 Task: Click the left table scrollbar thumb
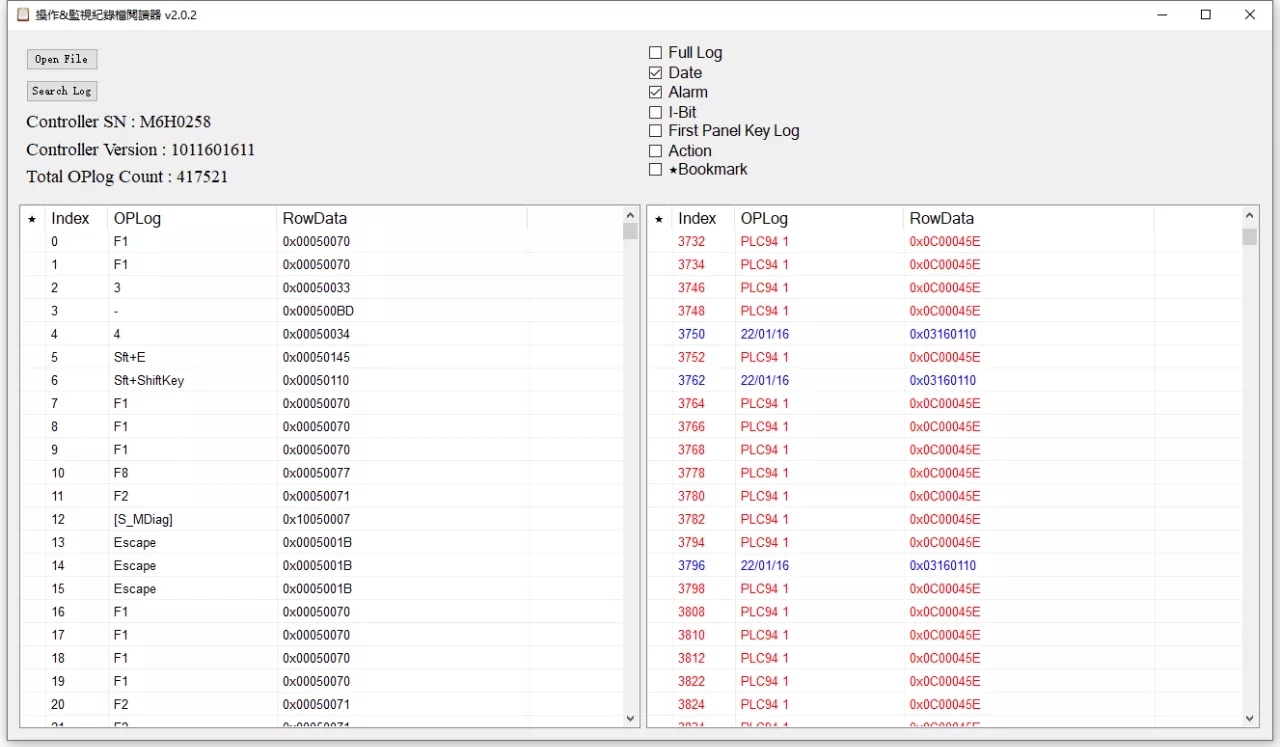tap(630, 231)
